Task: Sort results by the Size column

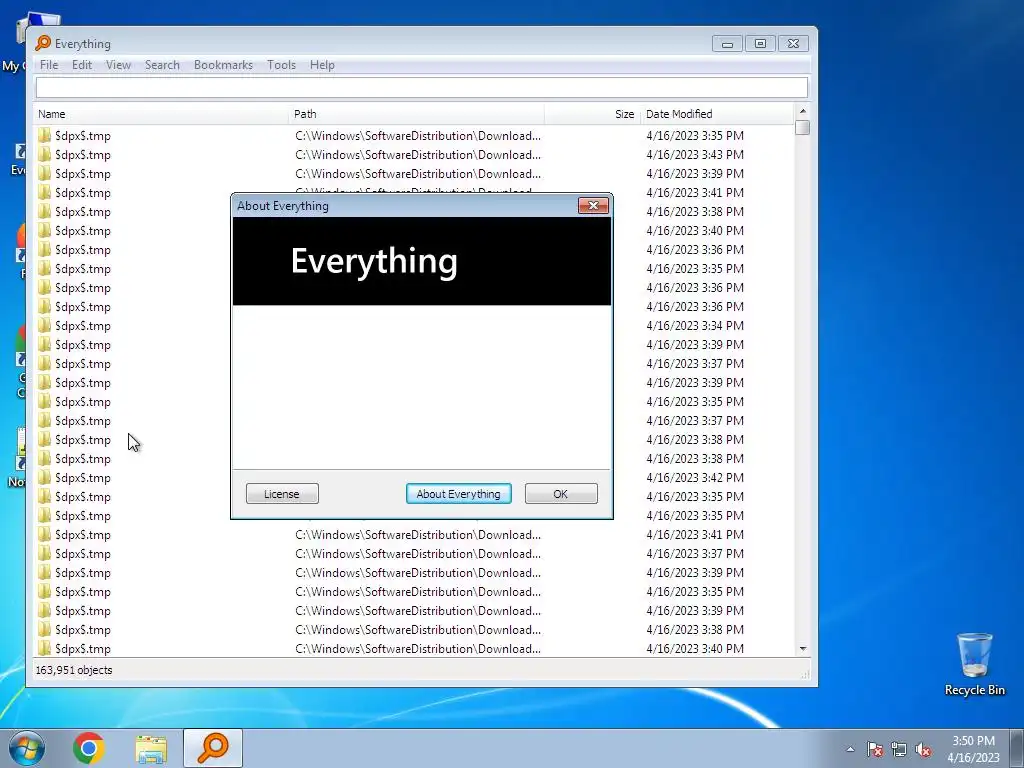Action: (x=592, y=114)
